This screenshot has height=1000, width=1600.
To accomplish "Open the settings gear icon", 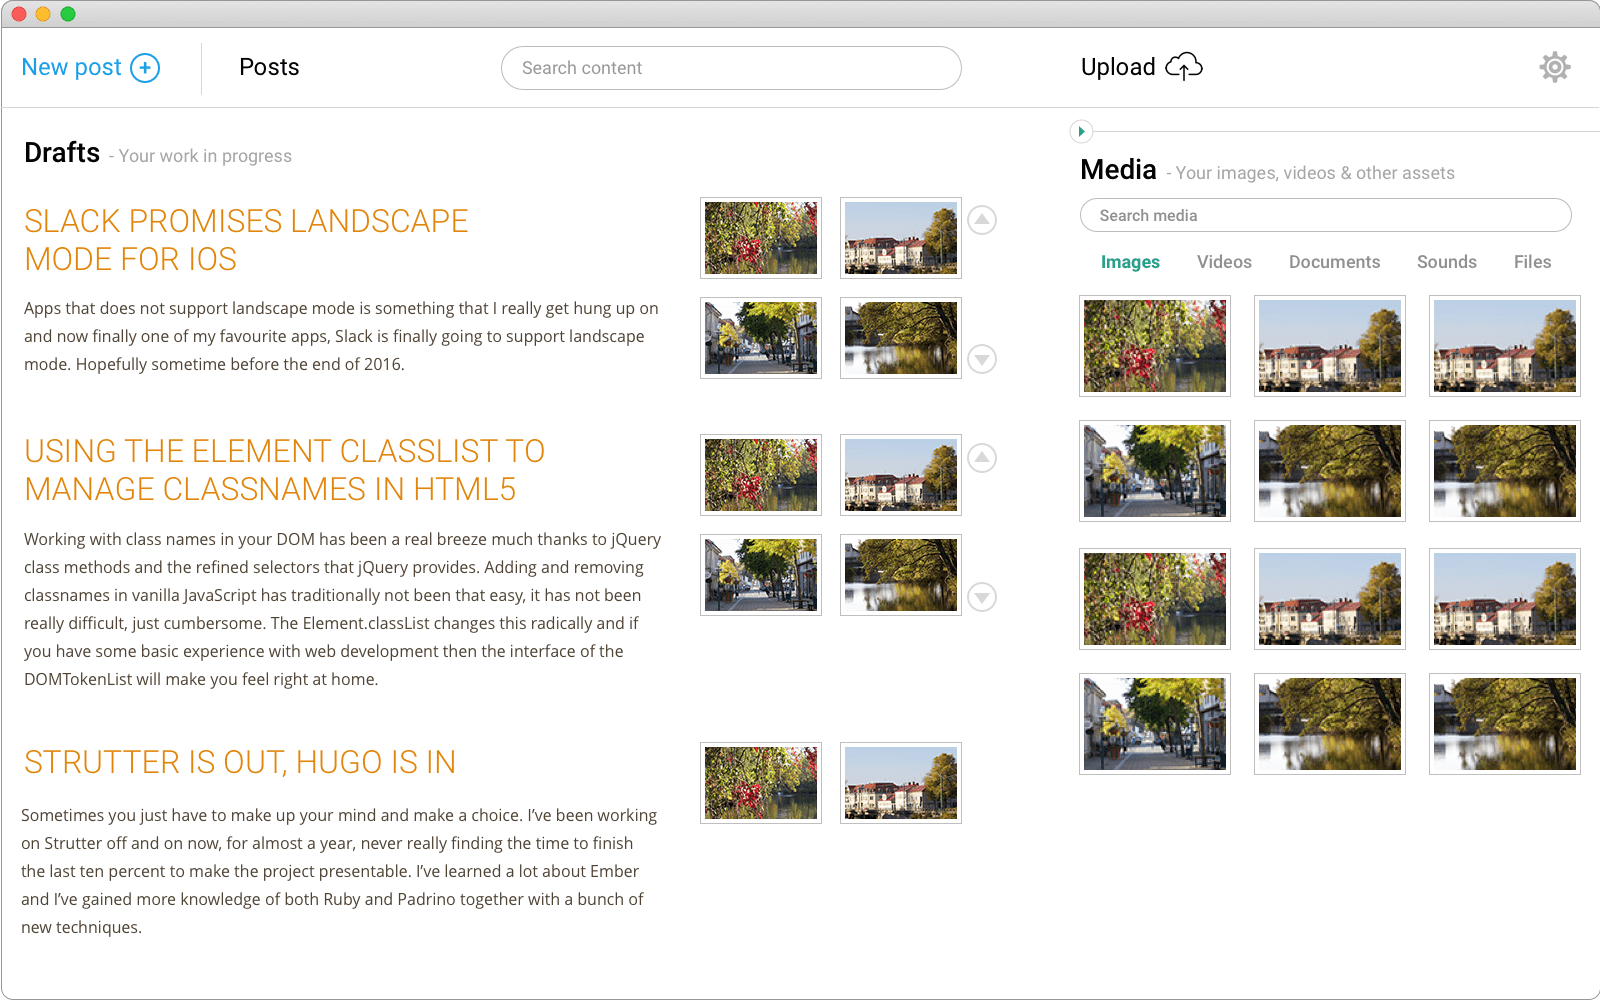I will click(1555, 67).
